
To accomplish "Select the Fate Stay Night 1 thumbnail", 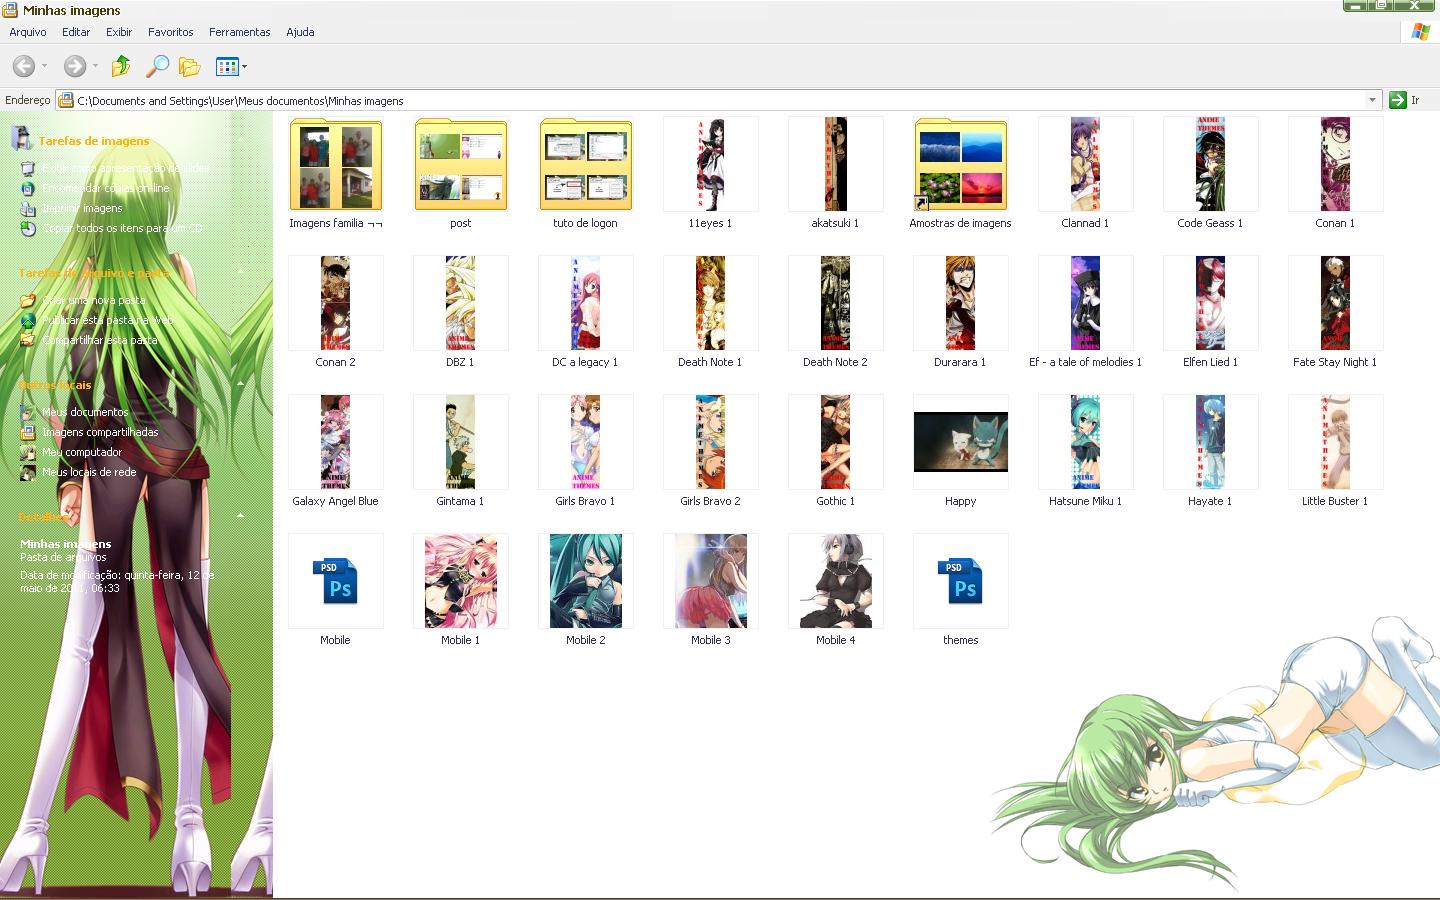I will 1335,303.
